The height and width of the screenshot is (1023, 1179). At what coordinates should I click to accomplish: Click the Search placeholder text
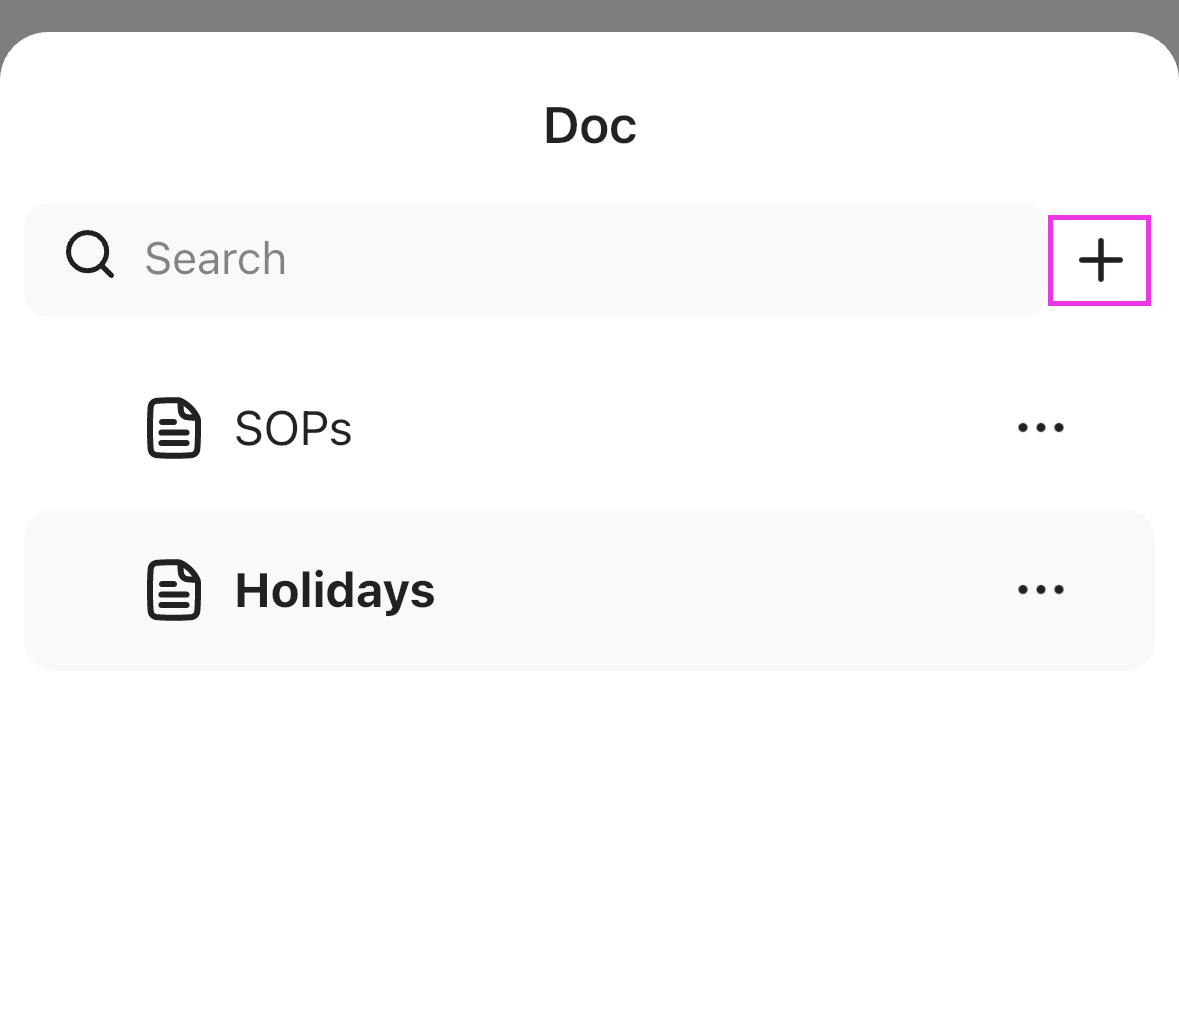coord(215,259)
